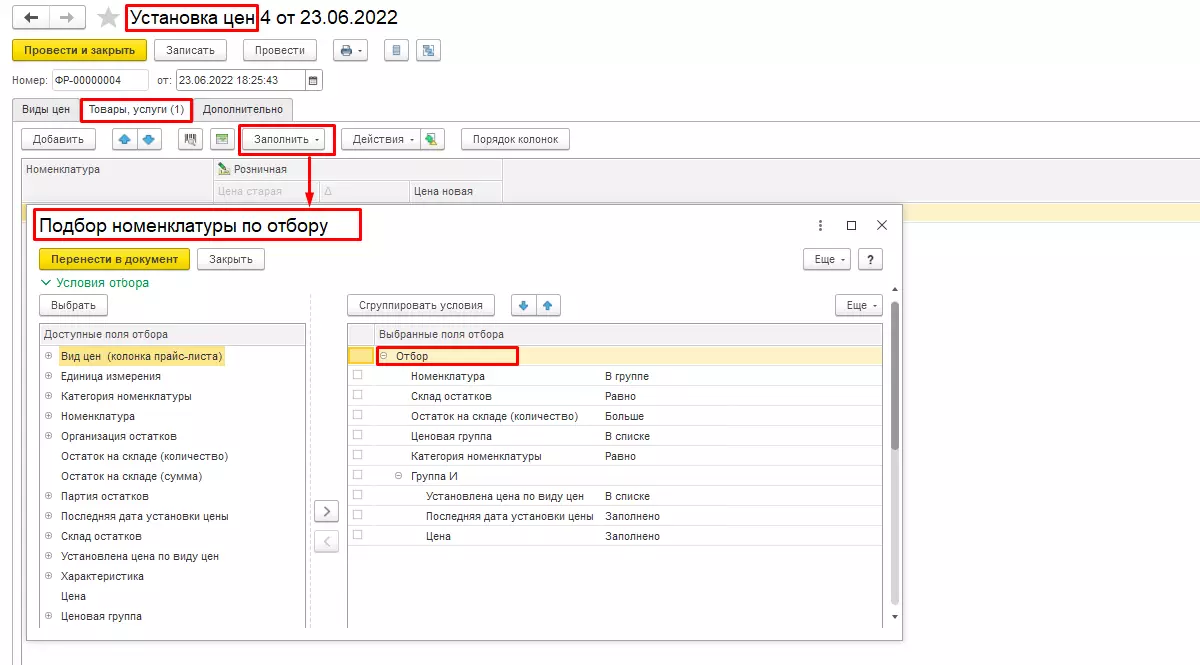Maximize the Подбор номенклатуры dialog
This screenshot has width=1200, height=665.
(x=852, y=226)
